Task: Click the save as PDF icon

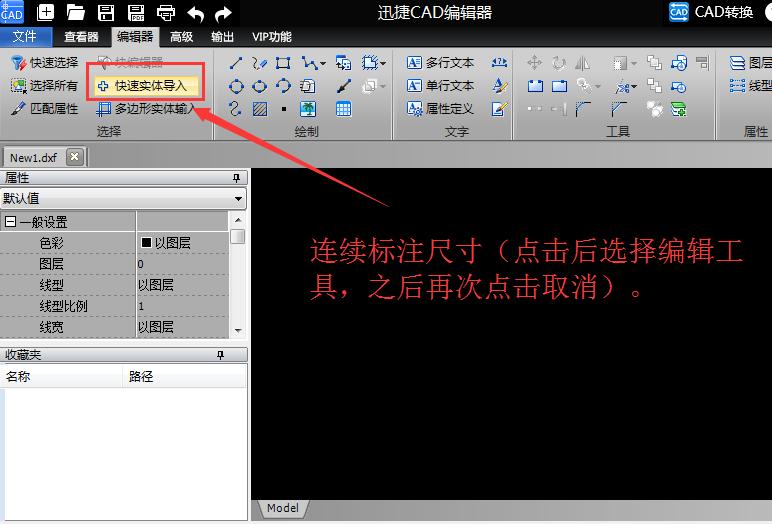Action: click(x=136, y=12)
